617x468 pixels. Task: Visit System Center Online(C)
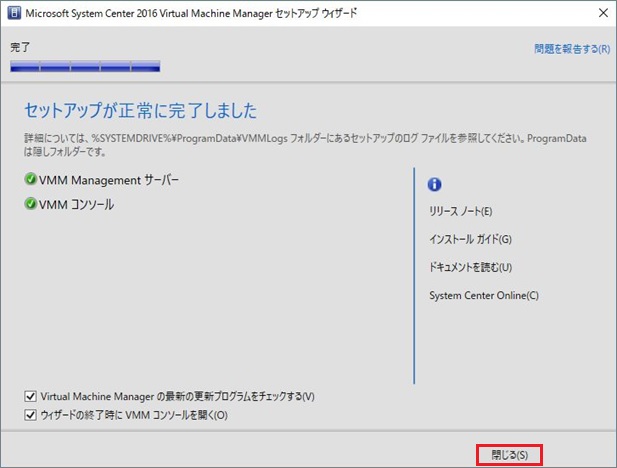(x=484, y=295)
